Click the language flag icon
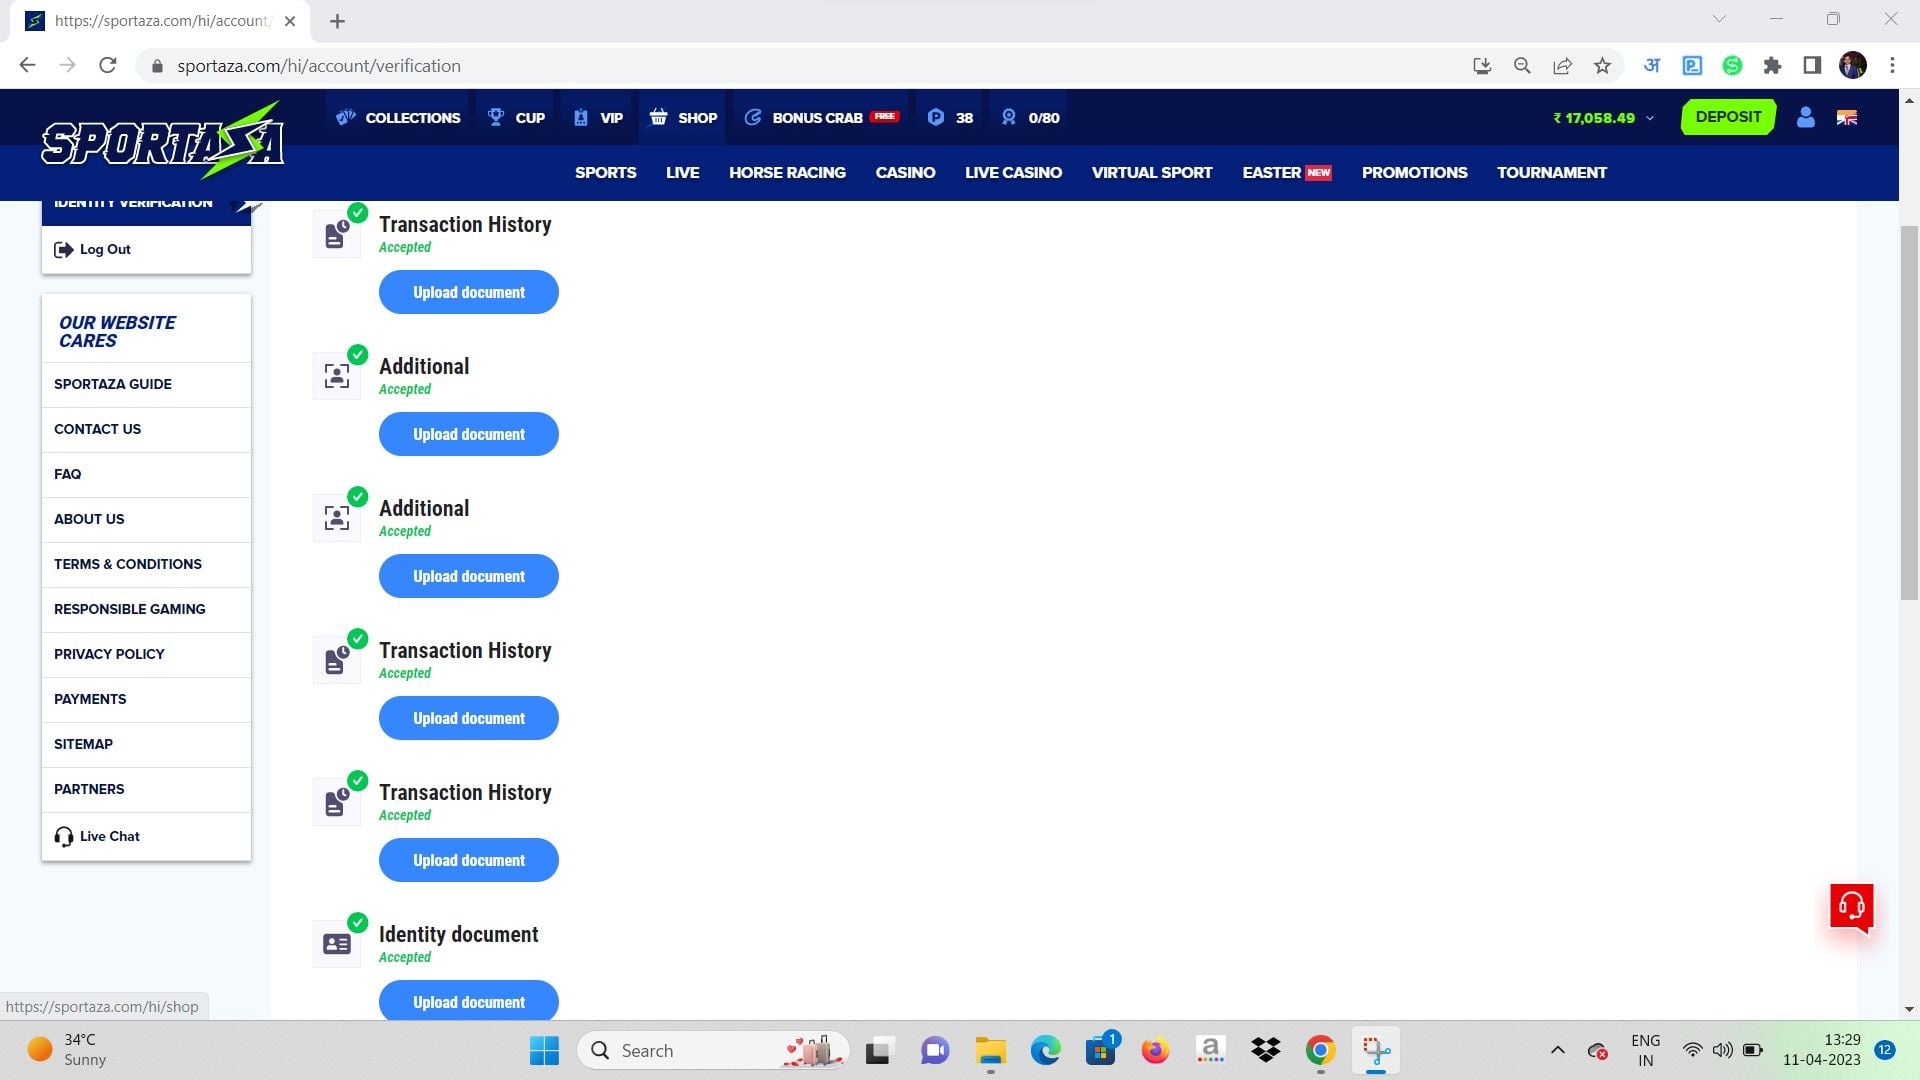Viewport: 1920px width, 1080px height. [1847, 118]
